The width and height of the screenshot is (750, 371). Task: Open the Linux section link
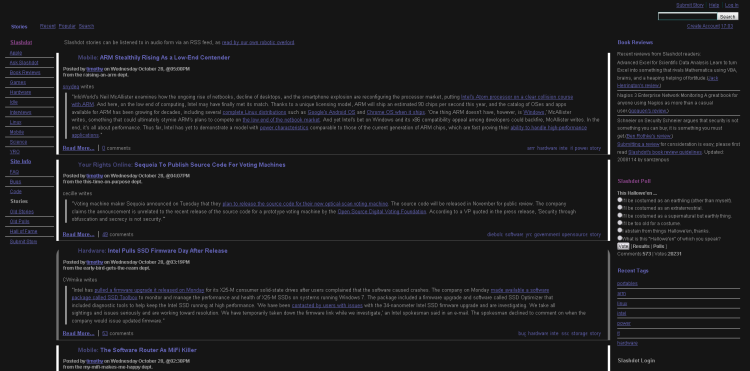point(15,122)
